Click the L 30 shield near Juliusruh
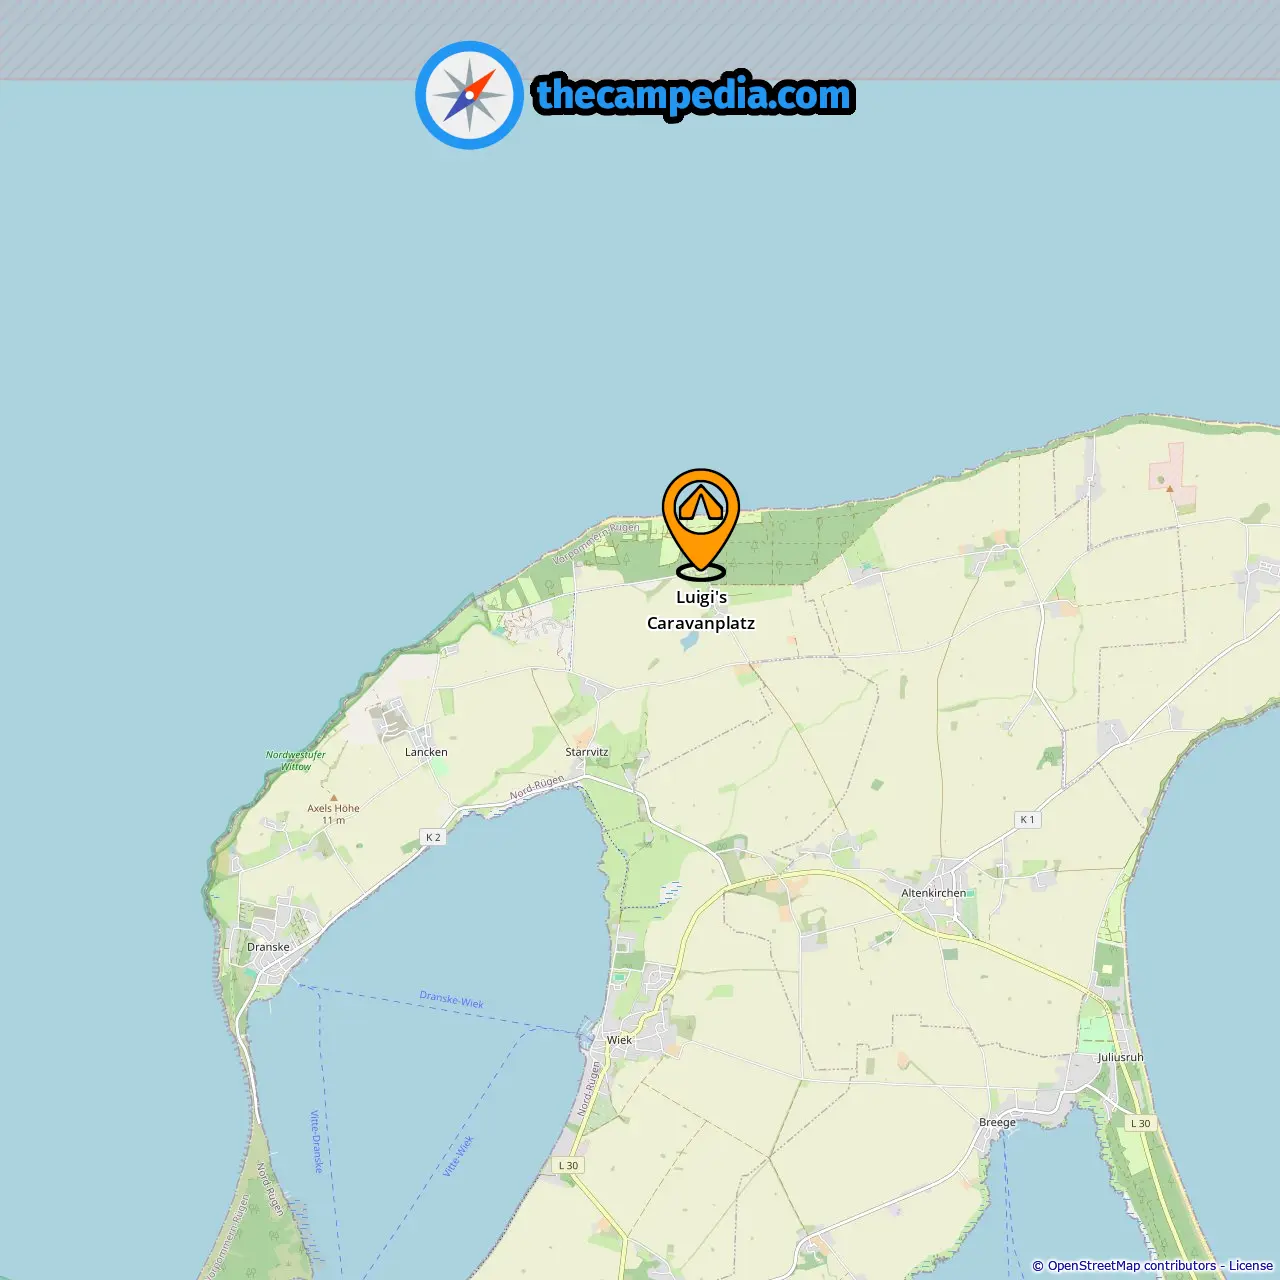Screen dimensions: 1280x1280 [x=1140, y=1123]
